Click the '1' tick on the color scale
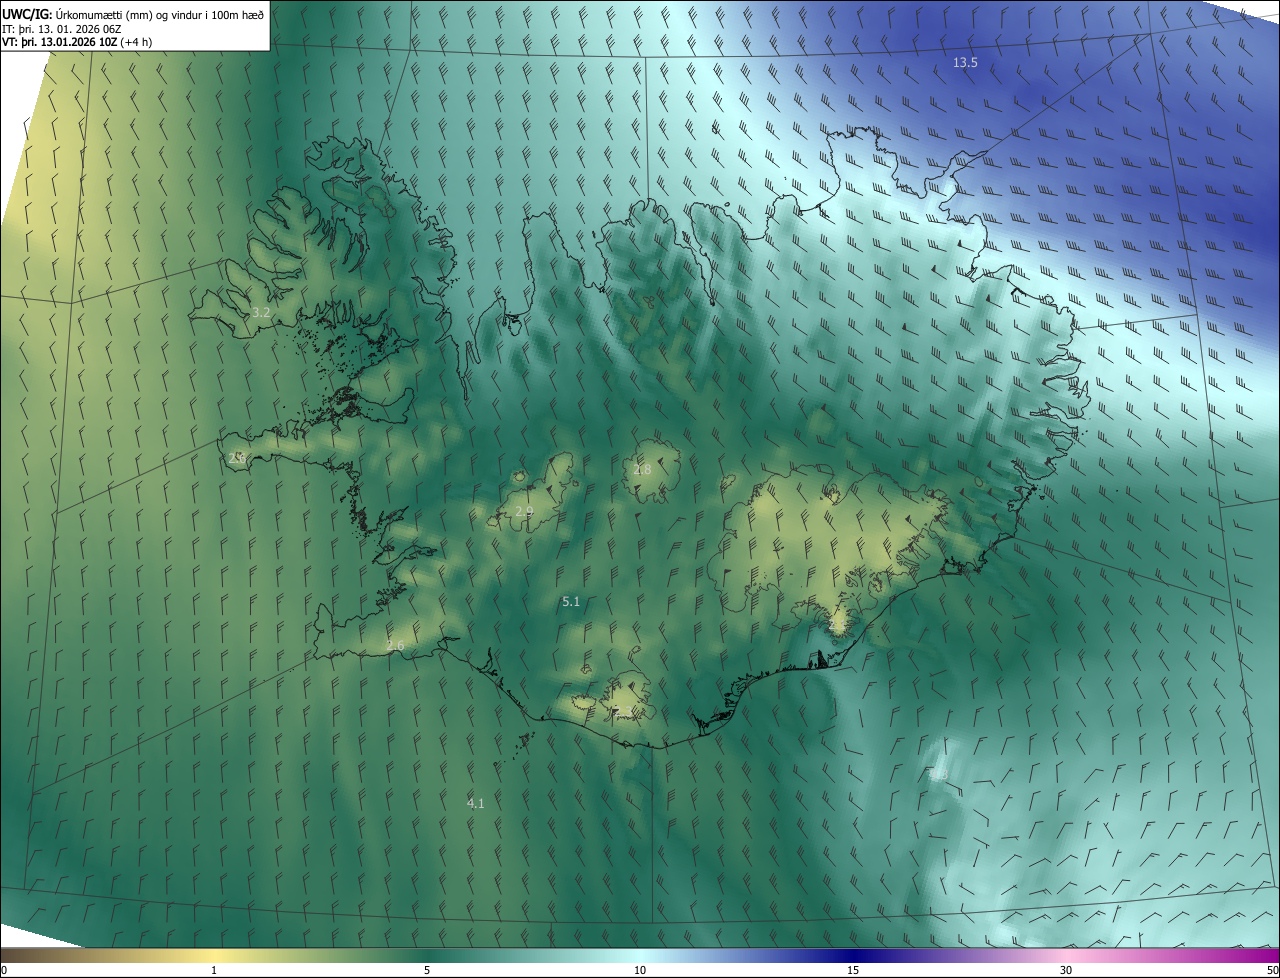1280x978 pixels. (x=214, y=970)
